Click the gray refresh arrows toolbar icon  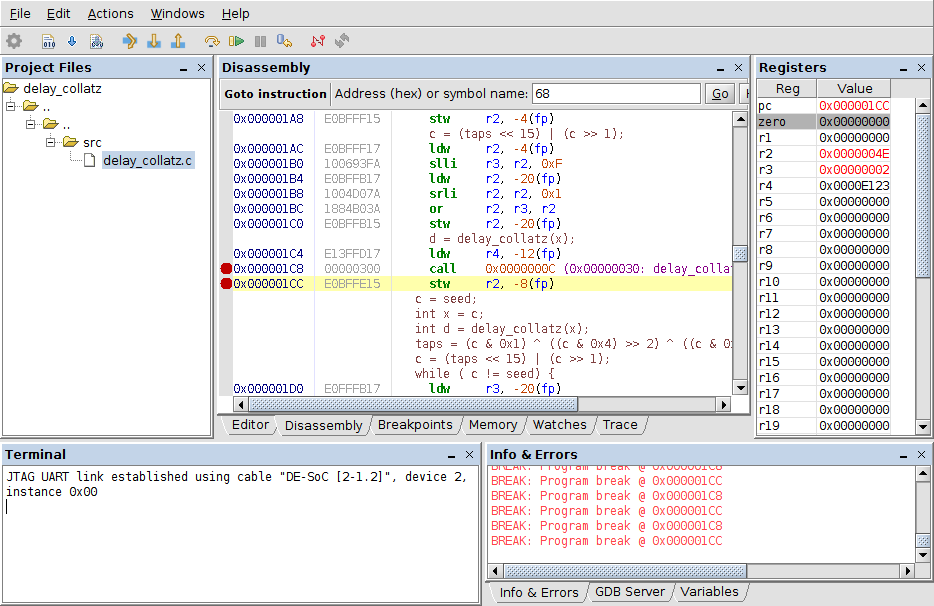(x=342, y=41)
